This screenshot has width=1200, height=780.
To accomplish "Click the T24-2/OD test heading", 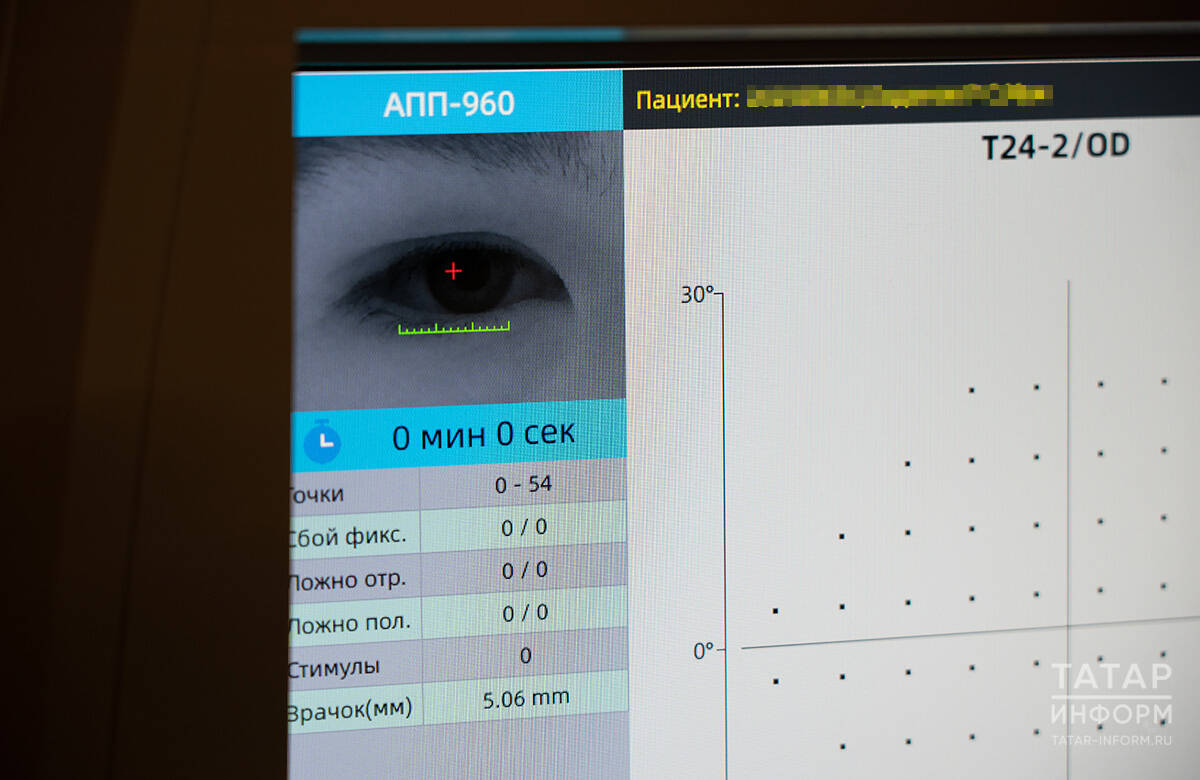I will point(1055,147).
